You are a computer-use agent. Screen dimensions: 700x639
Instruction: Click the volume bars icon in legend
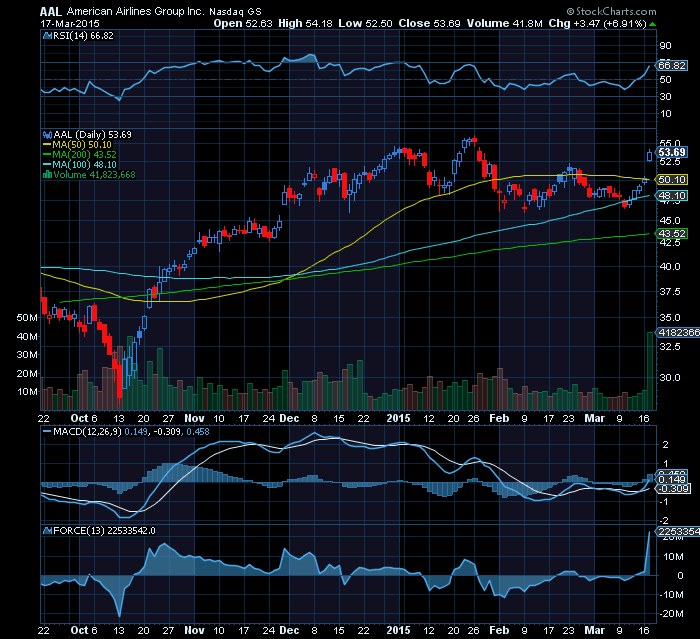[47, 175]
